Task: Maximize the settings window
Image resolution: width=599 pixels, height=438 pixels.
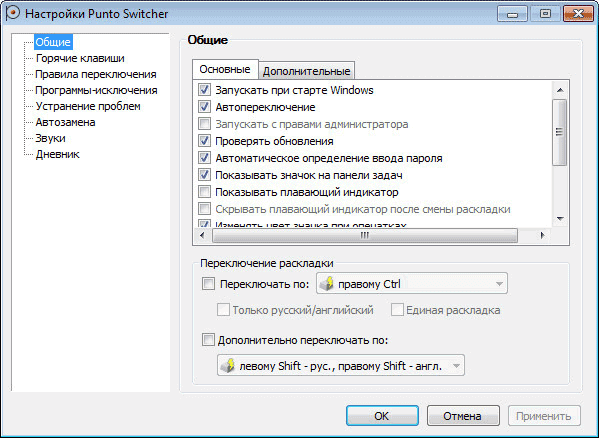Action: (x=545, y=14)
